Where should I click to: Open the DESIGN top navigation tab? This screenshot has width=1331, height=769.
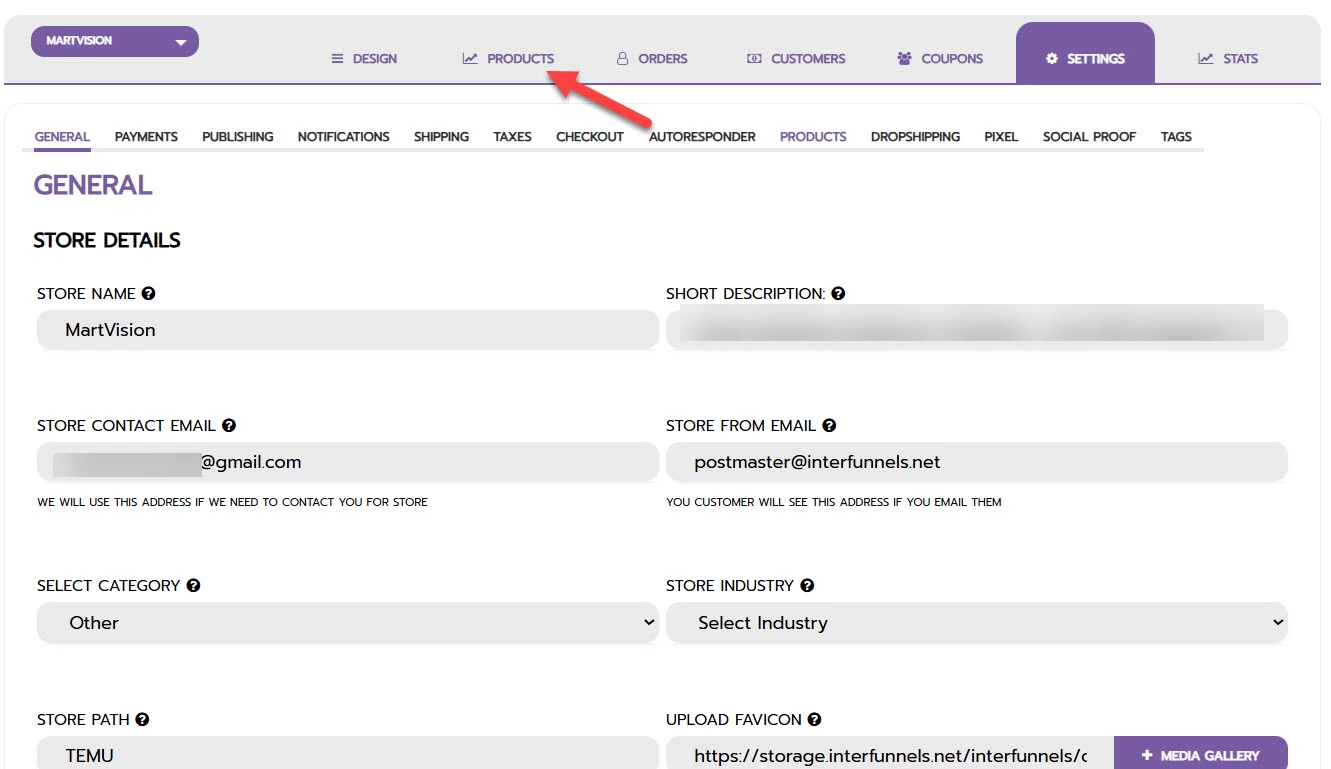tap(364, 59)
